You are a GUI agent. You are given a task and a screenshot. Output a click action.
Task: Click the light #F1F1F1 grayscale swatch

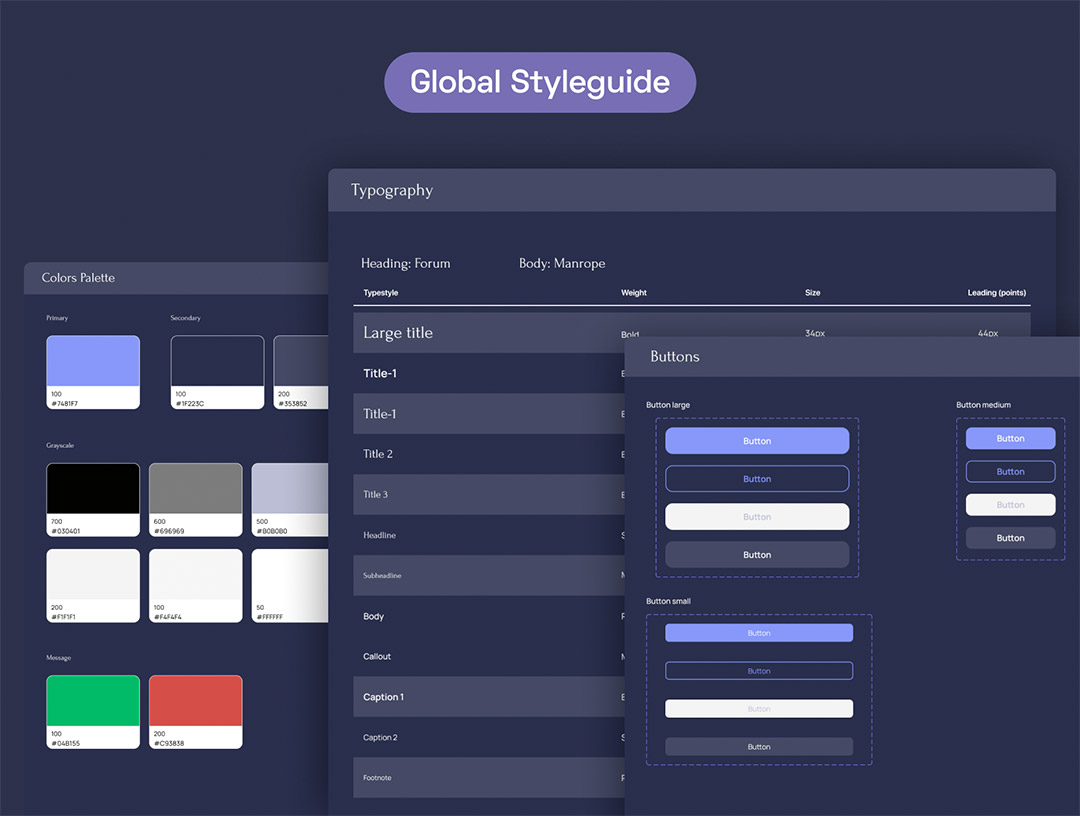pyautogui.click(x=93, y=575)
